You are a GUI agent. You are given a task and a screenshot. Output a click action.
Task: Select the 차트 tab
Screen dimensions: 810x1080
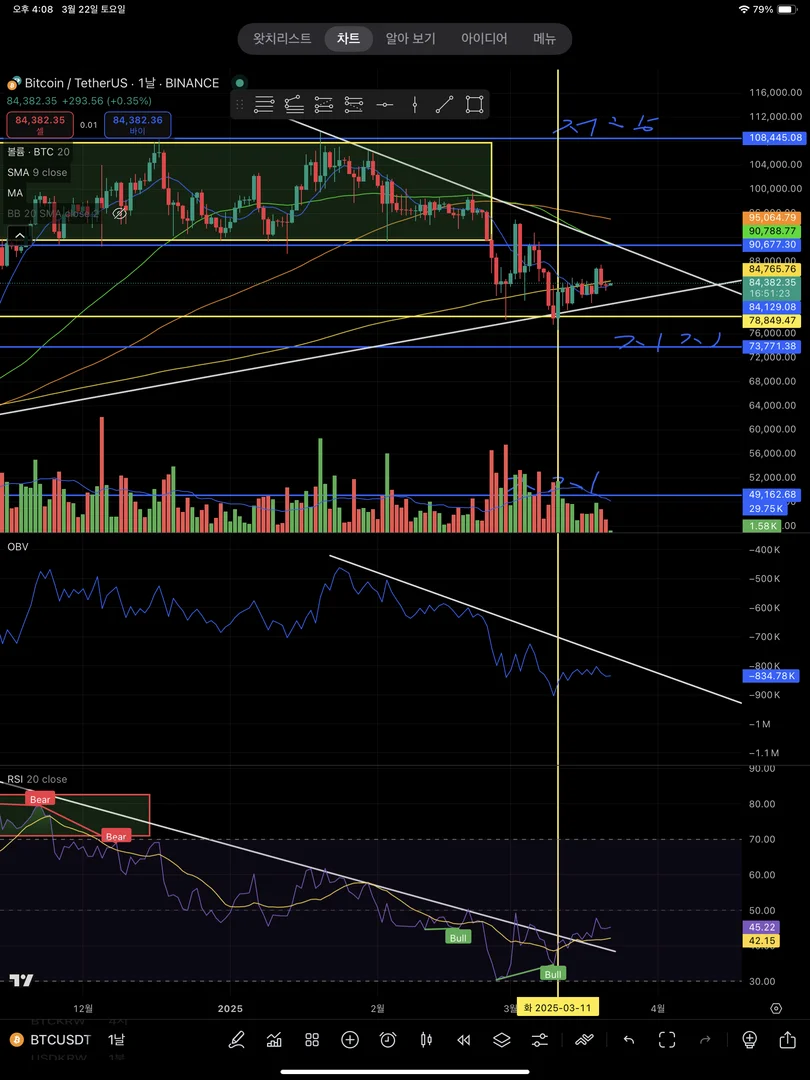(x=349, y=39)
